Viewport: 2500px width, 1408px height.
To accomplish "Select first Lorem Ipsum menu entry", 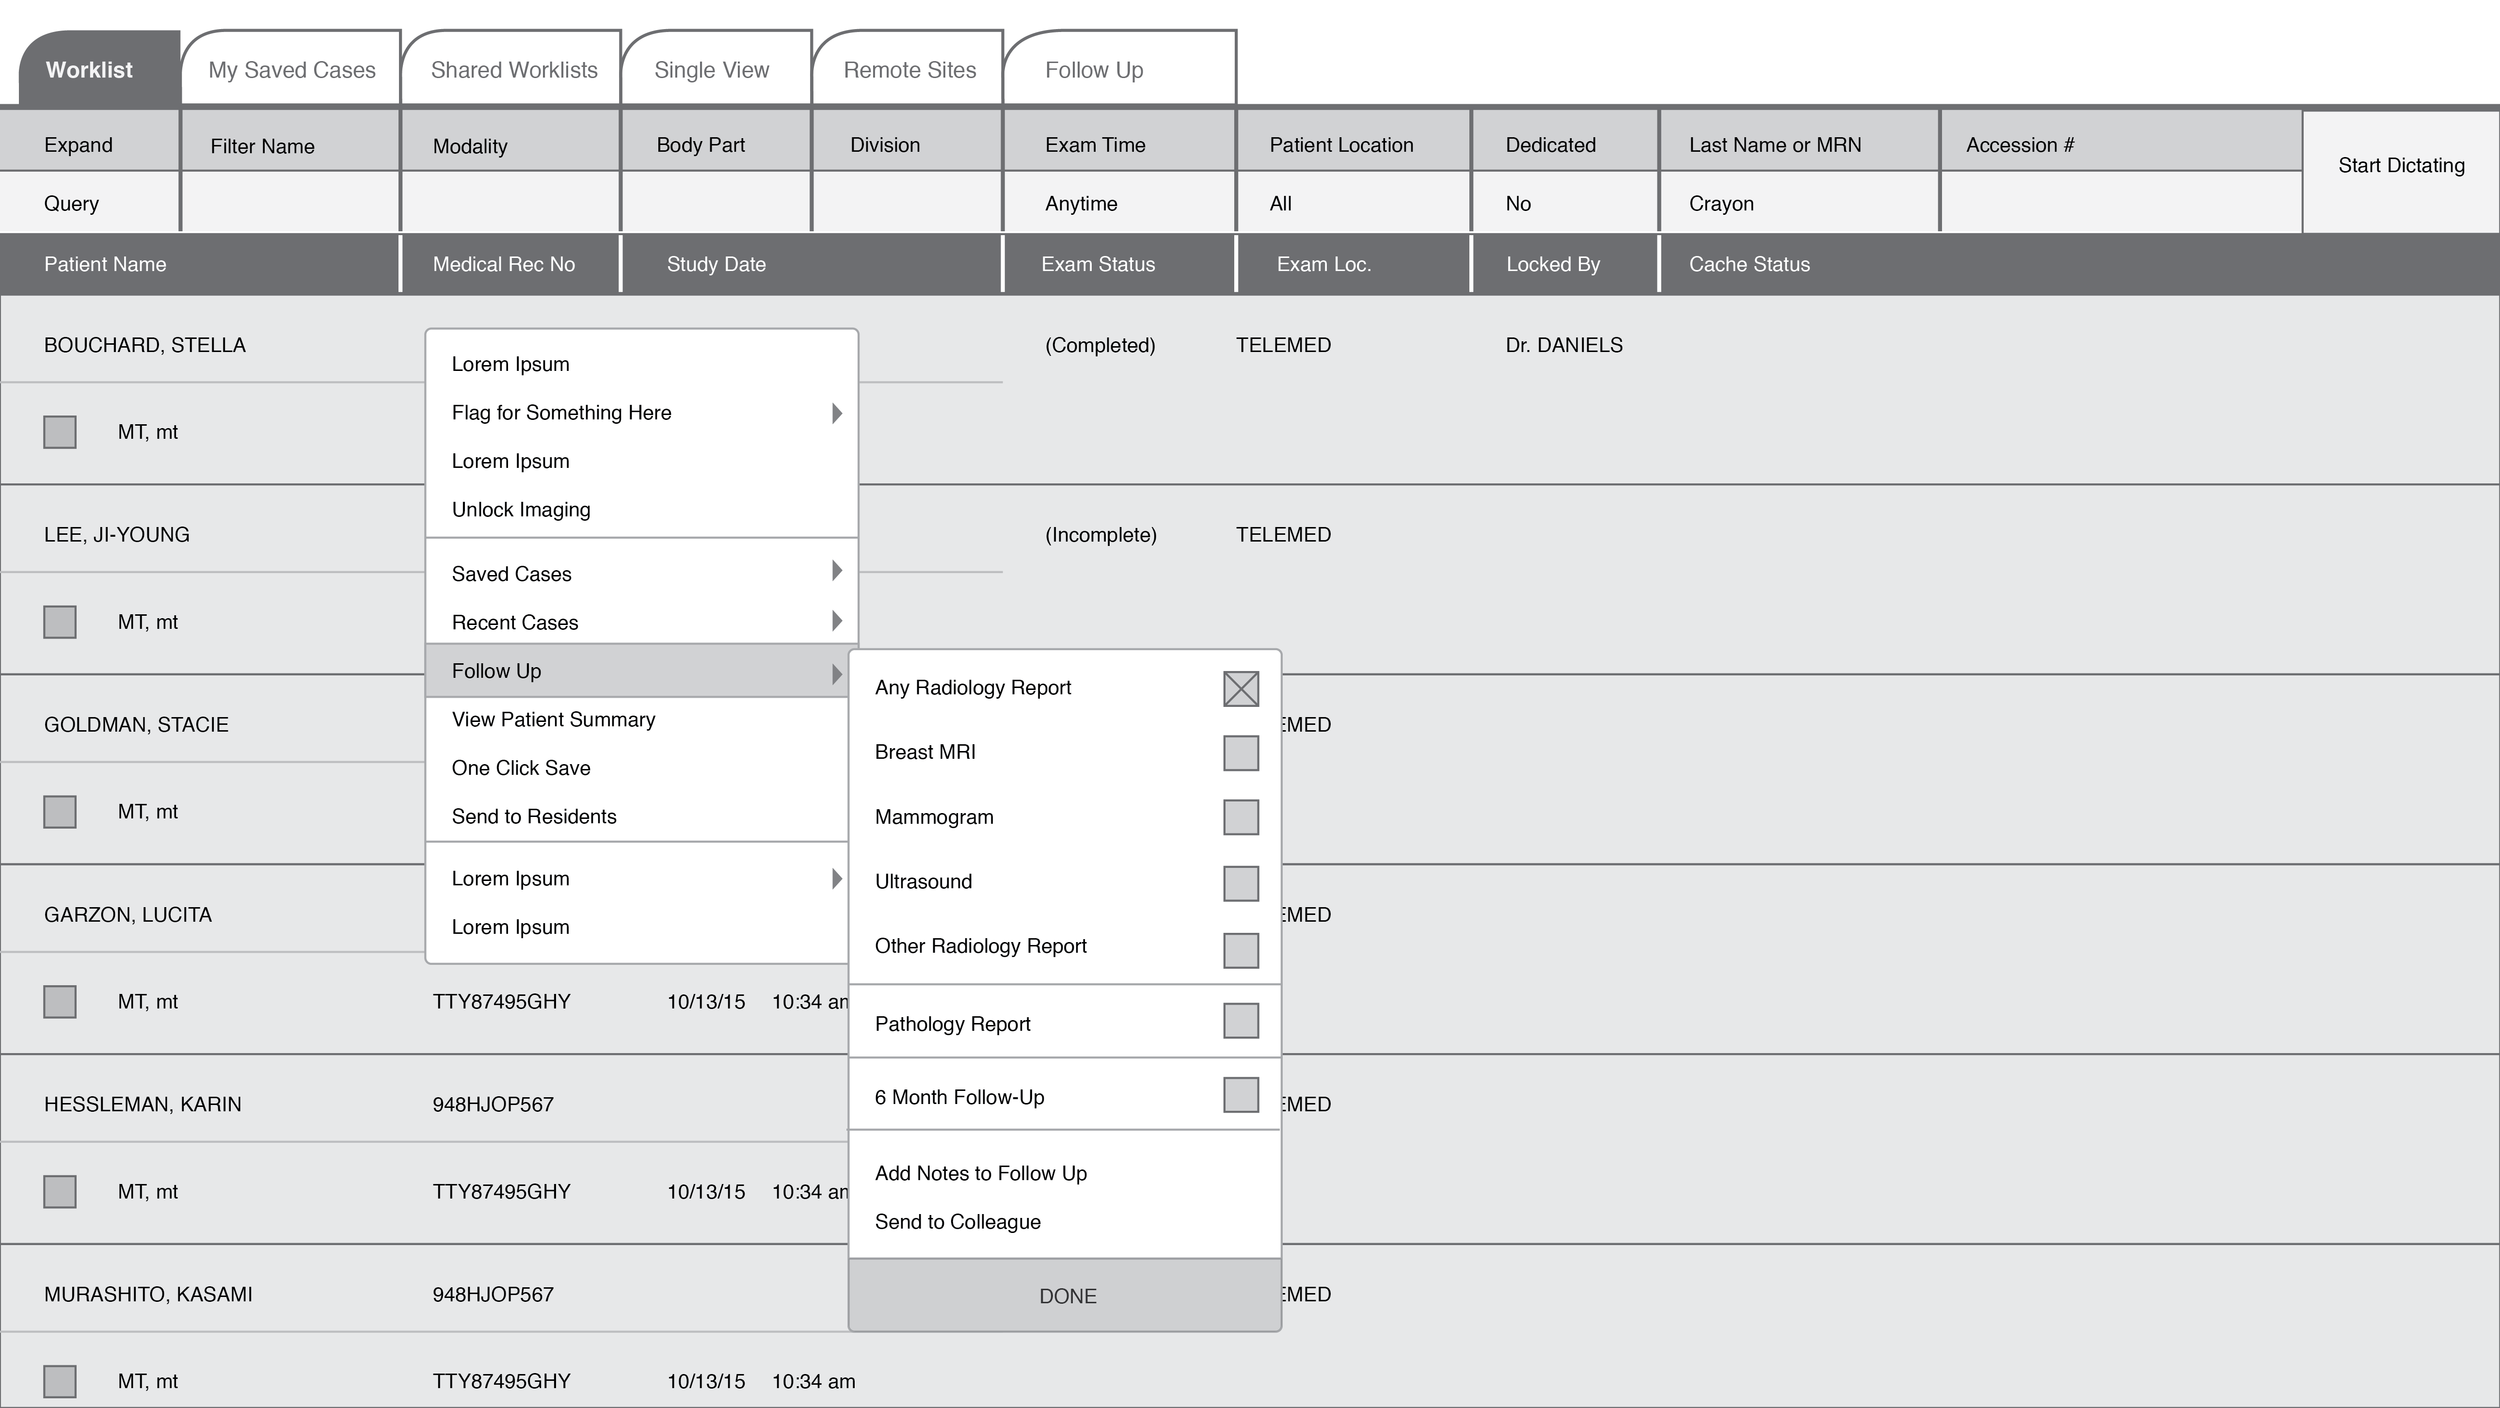I will pyautogui.click(x=641, y=364).
